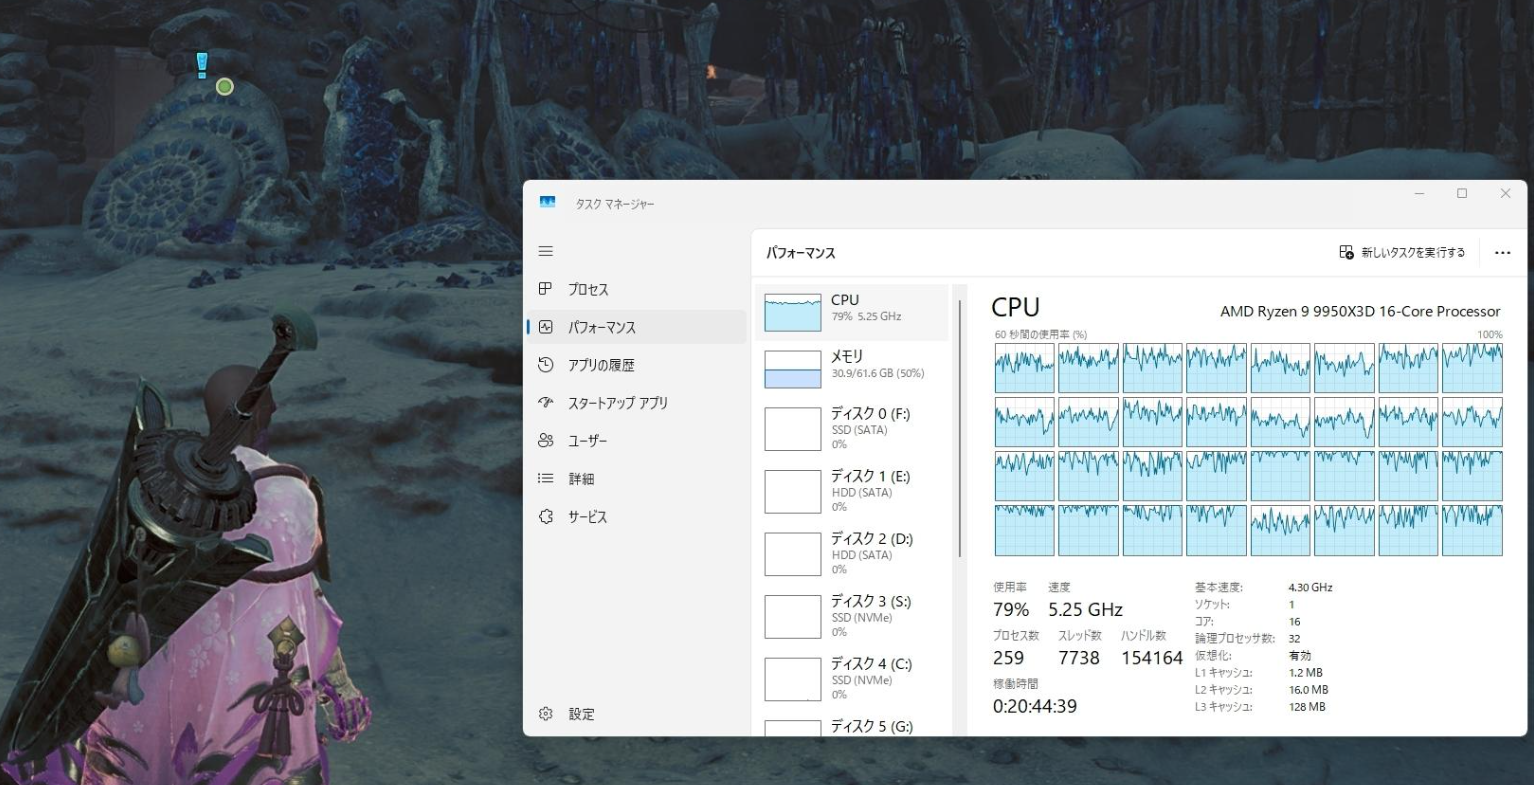This screenshot has width=1534, height=785.
Task: Click the Task Manager app icon in title bar
Action: tap(547, 202)
